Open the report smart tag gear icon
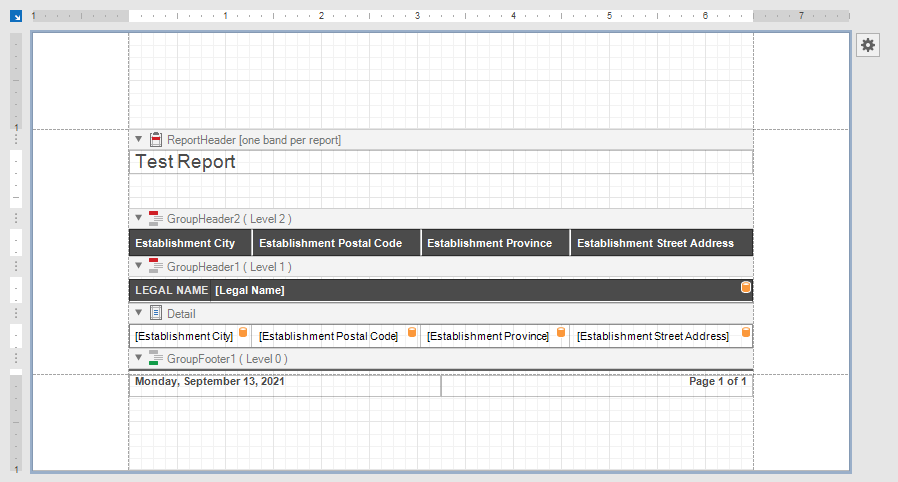898x482 pixels. pyautogui.click(x=868, y=45)
